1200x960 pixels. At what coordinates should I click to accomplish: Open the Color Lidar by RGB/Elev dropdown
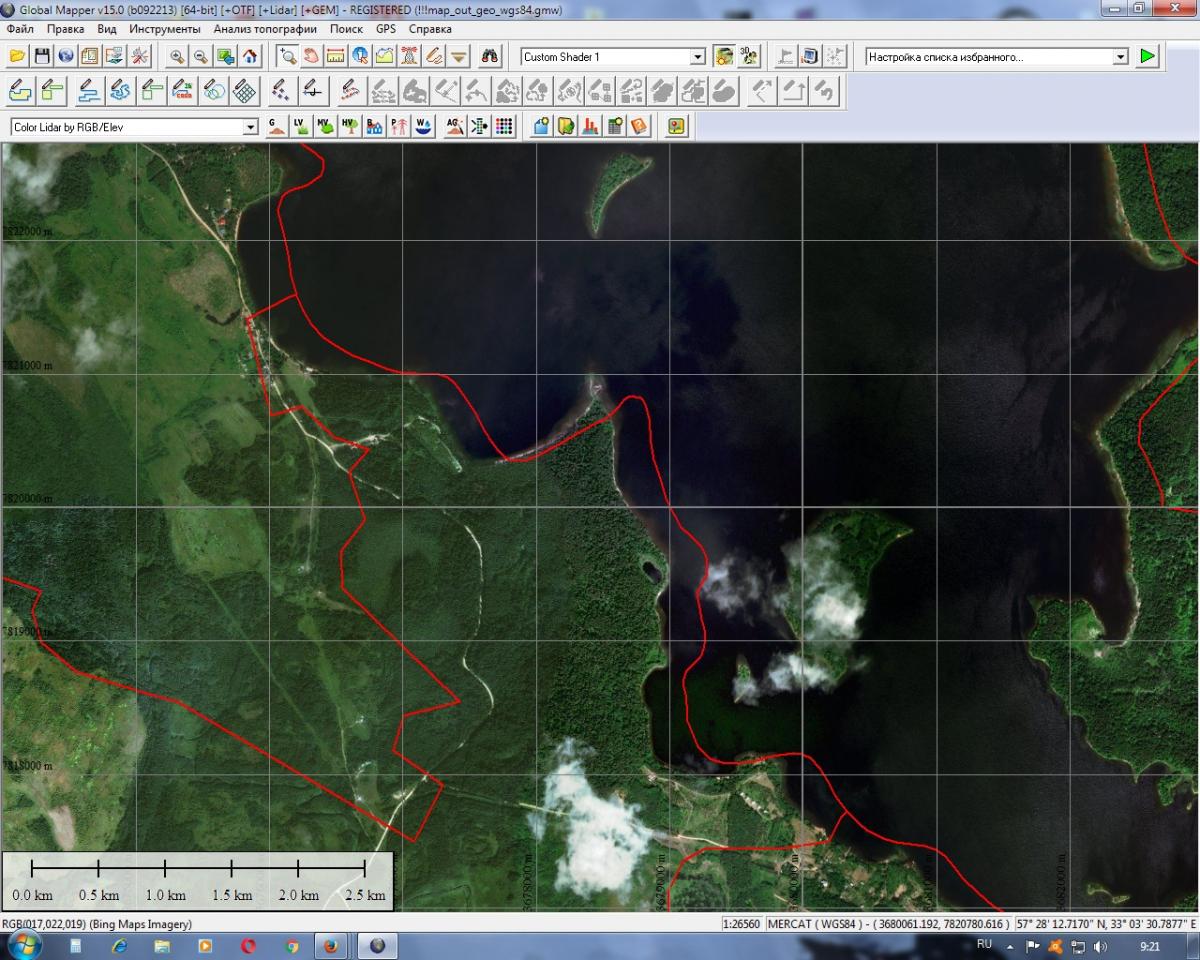point(251,128)
